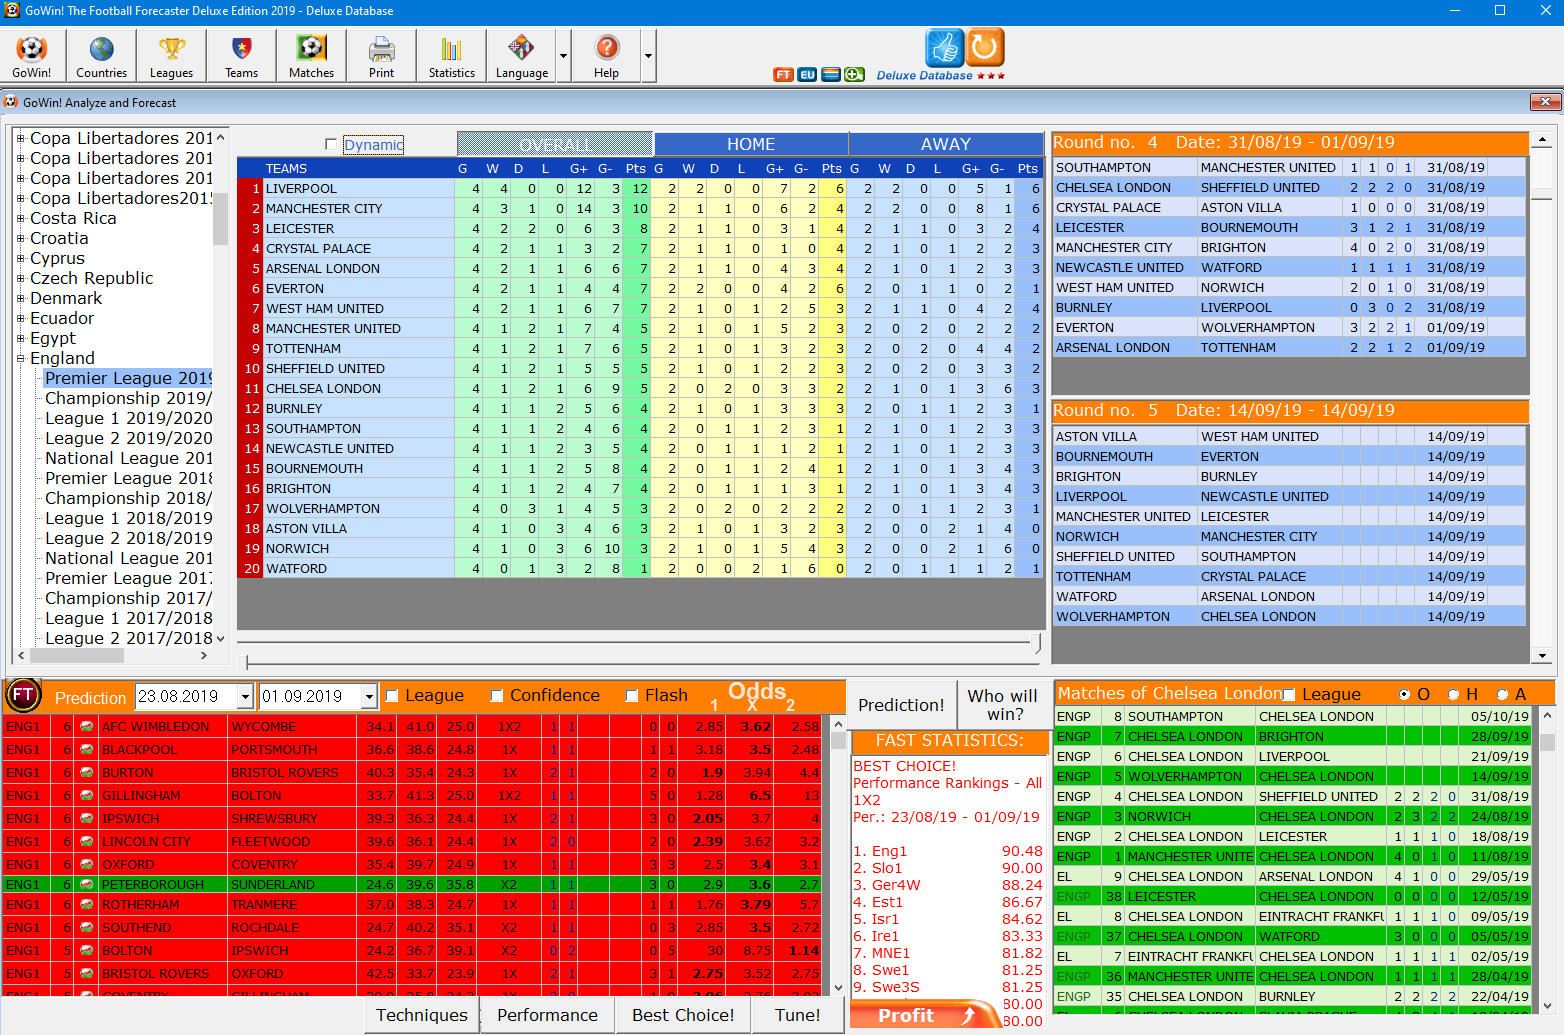Expand the Croatia tree node

click(20, 238)
